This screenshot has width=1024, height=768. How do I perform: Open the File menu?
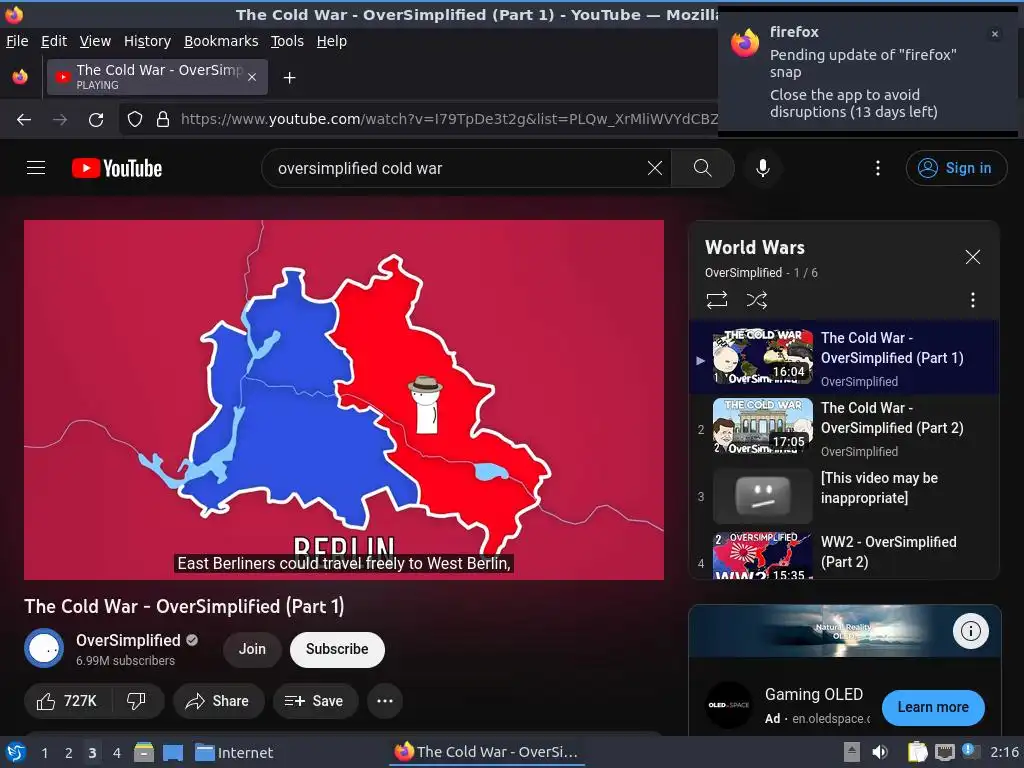(17, 41)
